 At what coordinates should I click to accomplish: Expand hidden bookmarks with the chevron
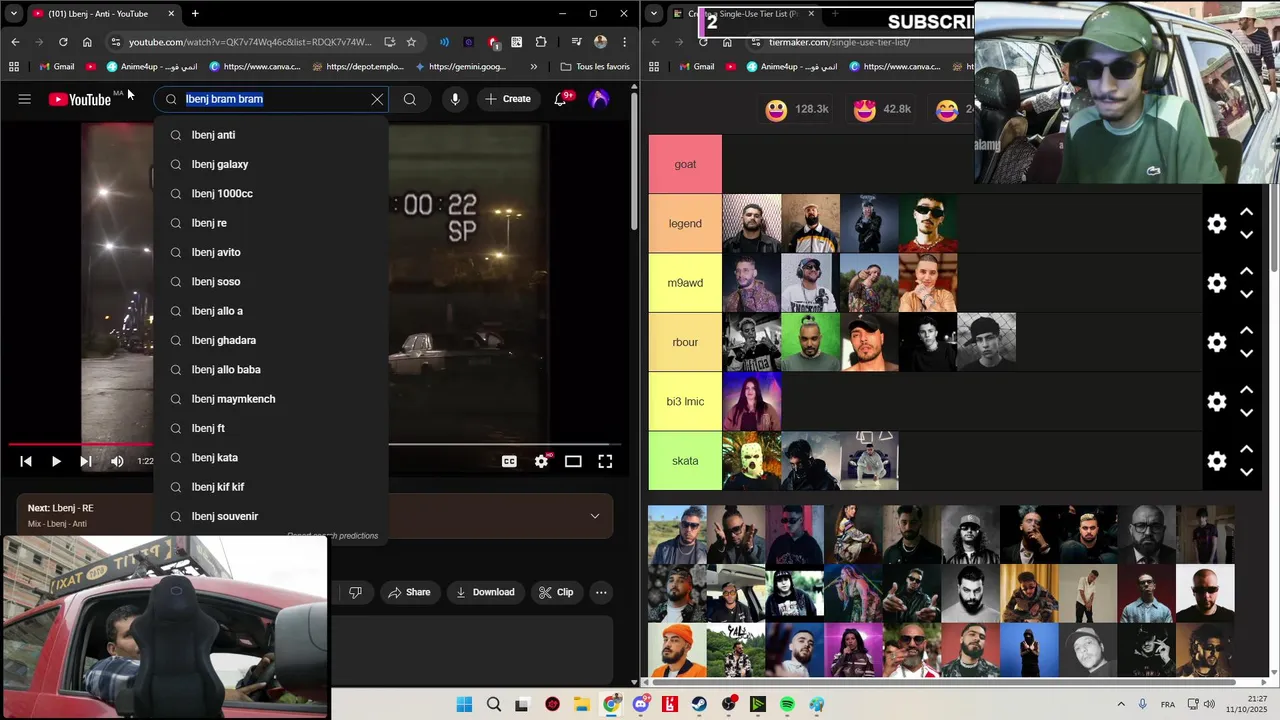[533, 67]
